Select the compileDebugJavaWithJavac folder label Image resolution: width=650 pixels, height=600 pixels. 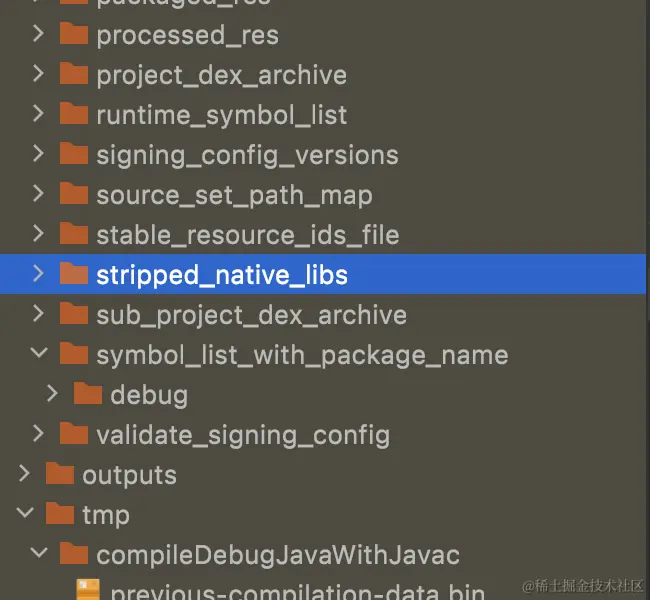277,555
